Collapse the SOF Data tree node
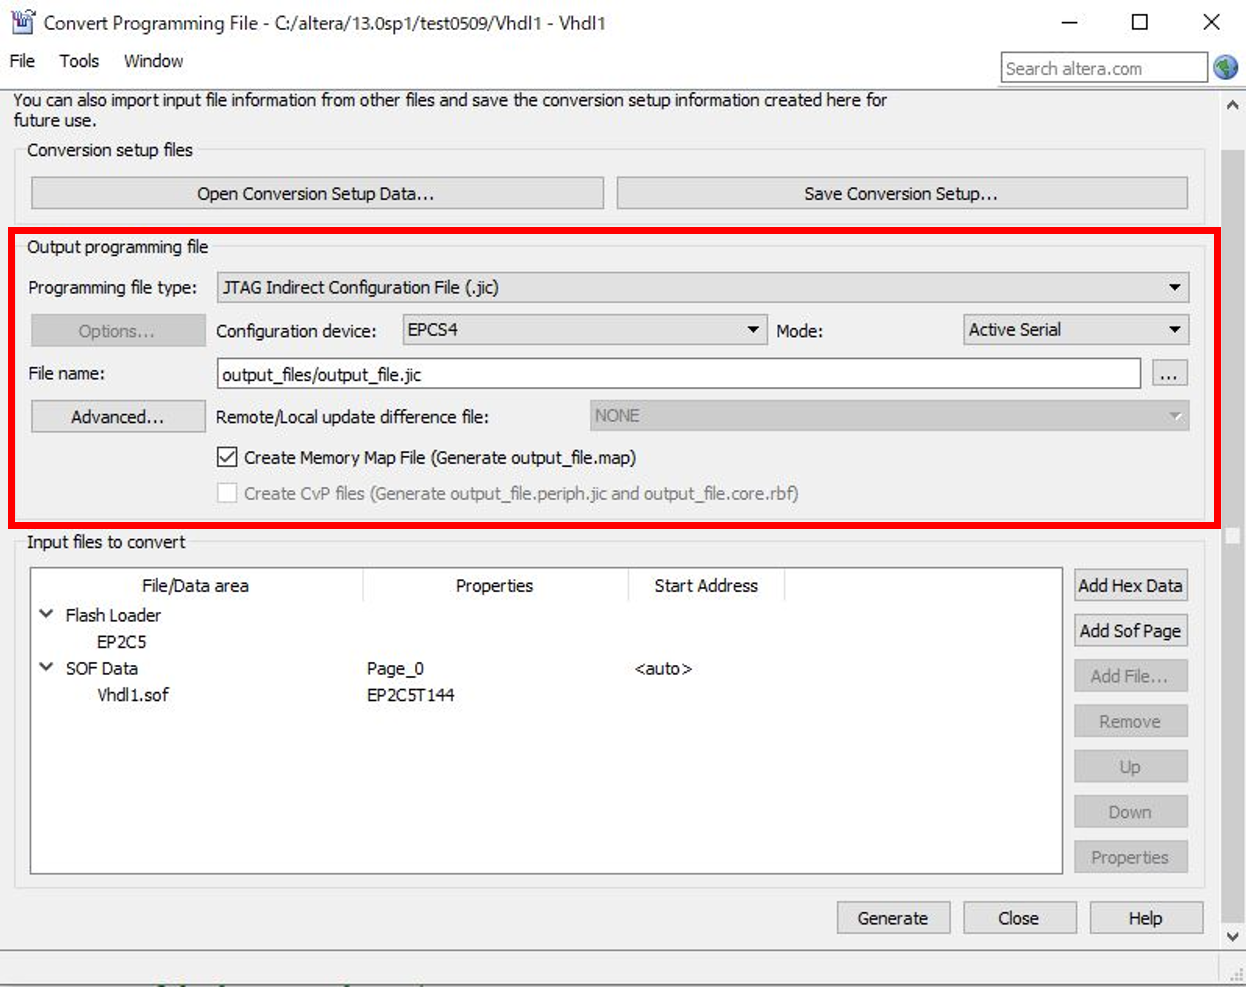The width and height of the screenshot is (1246, 987). pyautogui.click(x=46, y=667)
